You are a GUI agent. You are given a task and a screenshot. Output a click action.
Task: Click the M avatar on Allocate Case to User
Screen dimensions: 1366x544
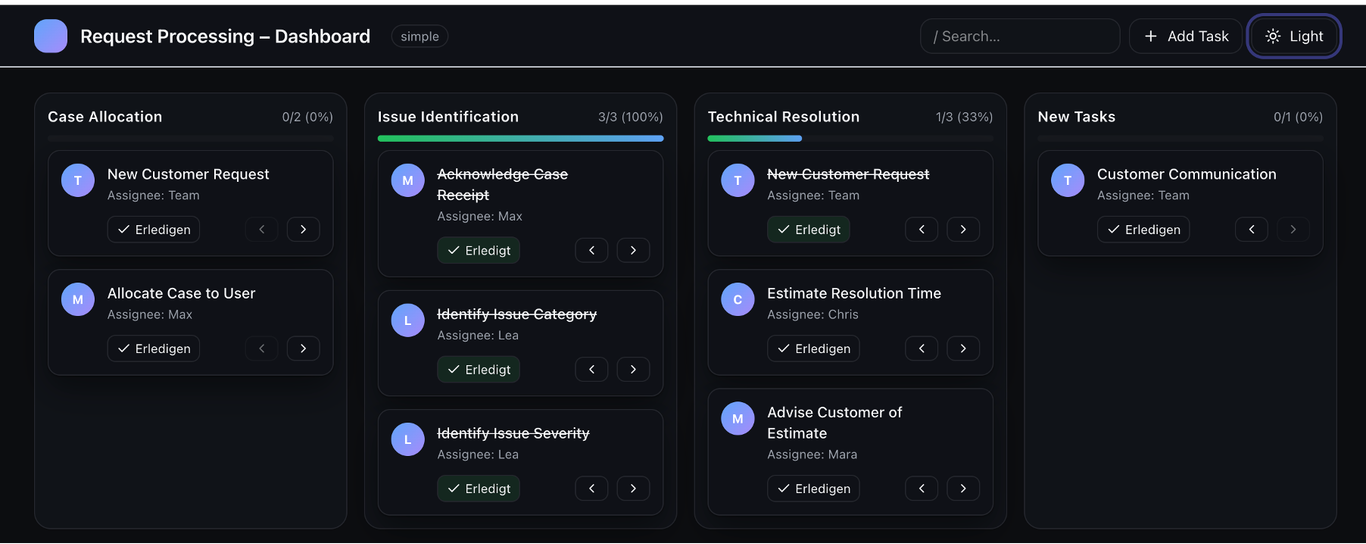tap(78, 299)
